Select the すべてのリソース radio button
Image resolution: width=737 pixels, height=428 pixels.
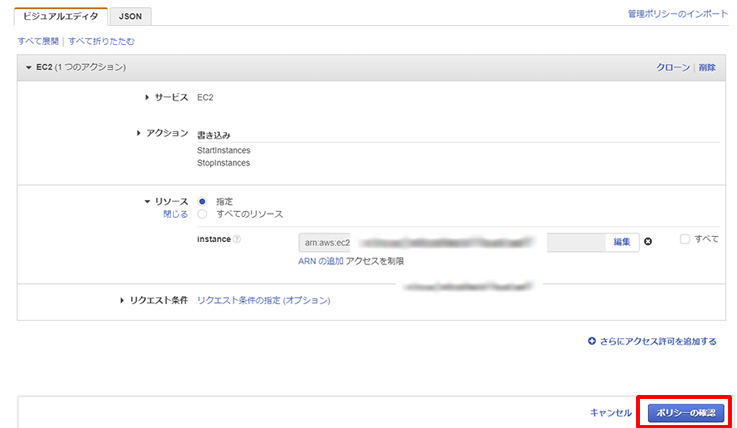(x=202, y=214)
